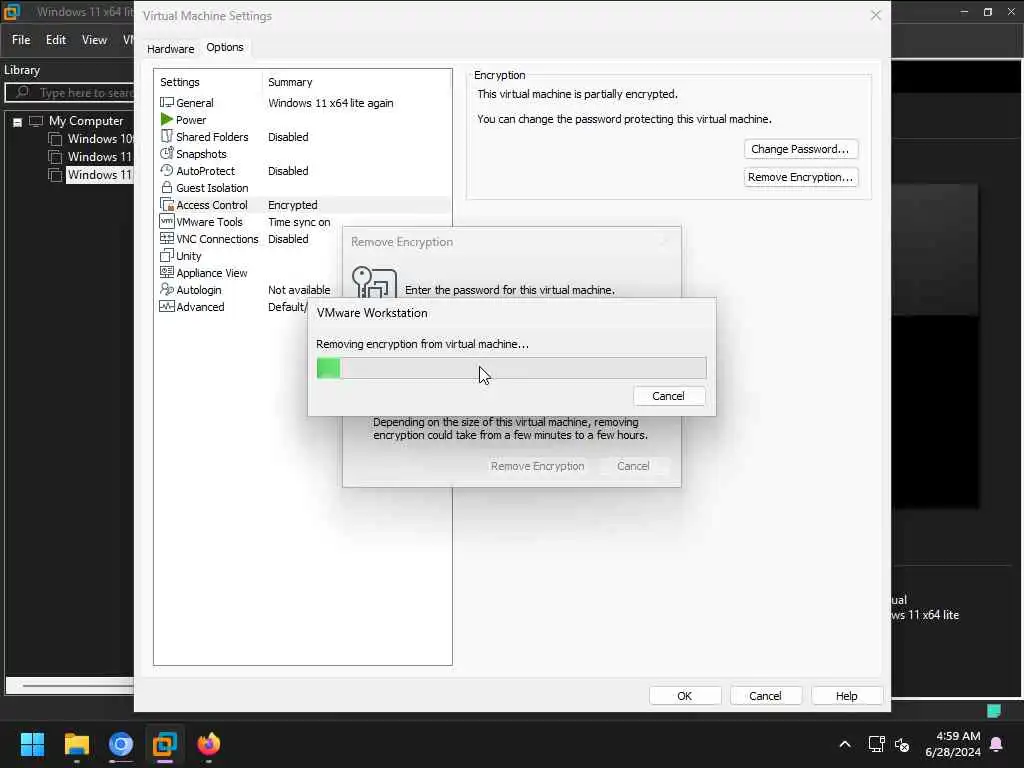Click the key icon in Remove Encryption dialog
This screenshot has height=768, width=1024.
click(x=374, y=283)
